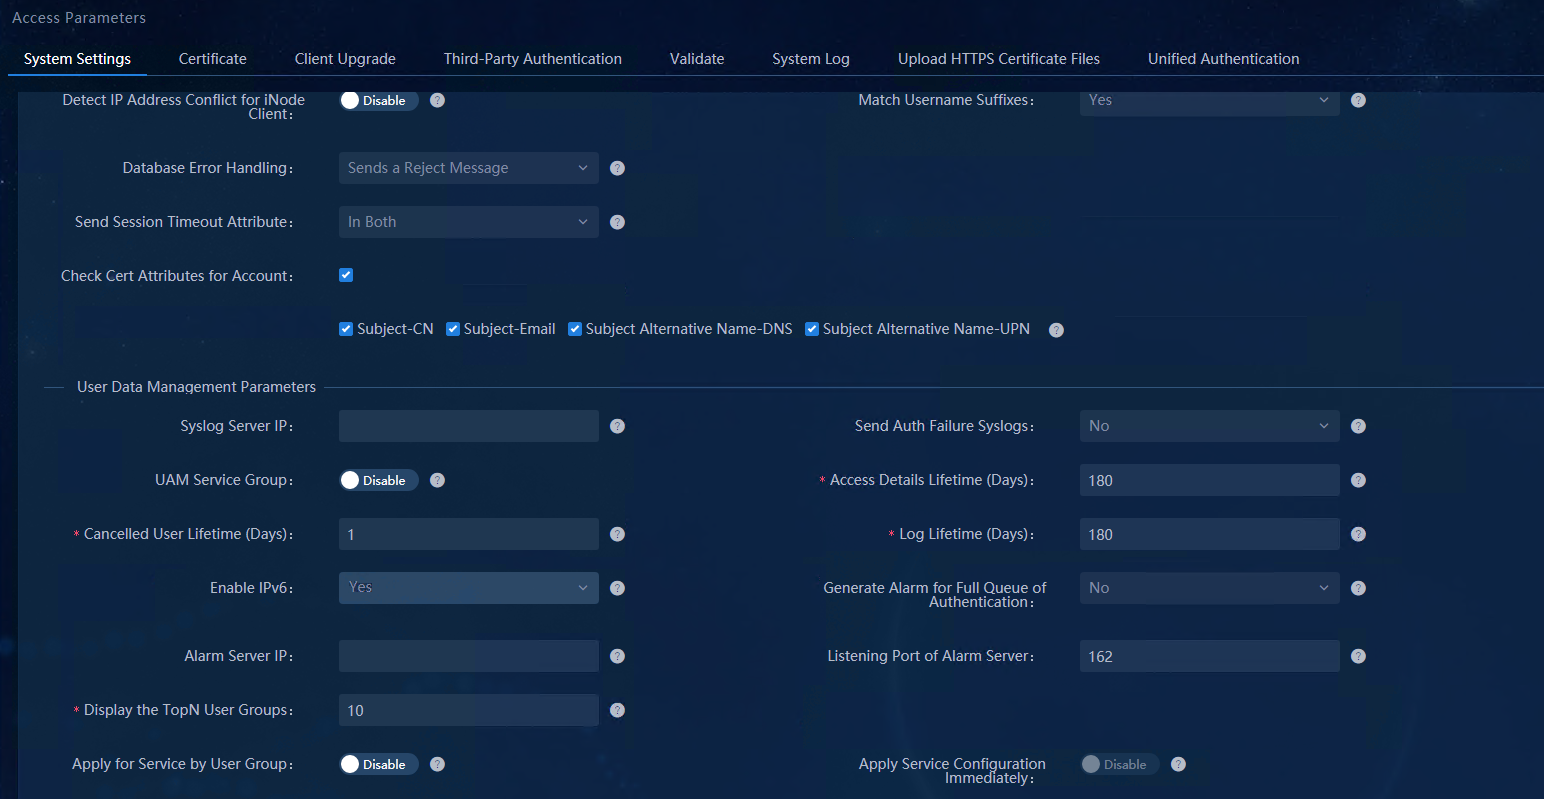Uncheck the Subject-Email checkbox
The width and height of the screenshot is (1544, 799).
coord(453,329)
